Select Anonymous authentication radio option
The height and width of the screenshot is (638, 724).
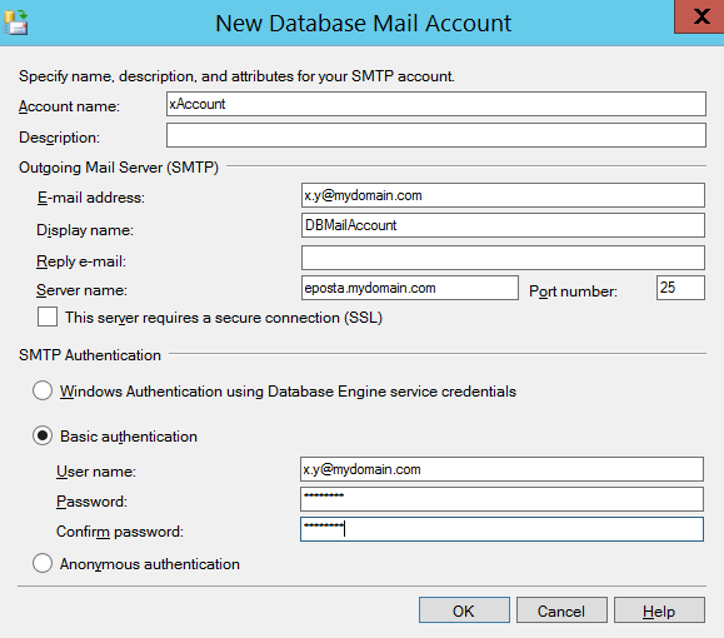click(x=42, y=563)
